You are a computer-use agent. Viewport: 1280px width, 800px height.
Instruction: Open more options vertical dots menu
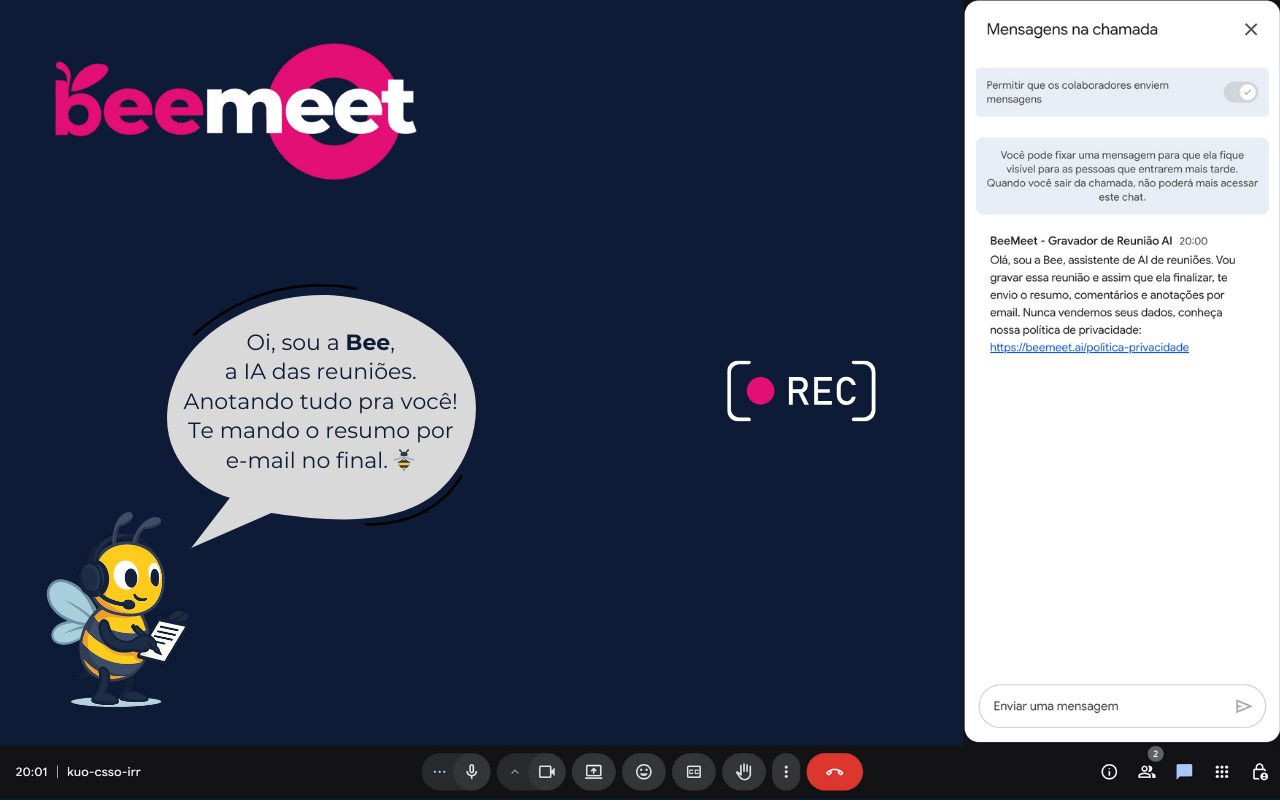tap(786, 772)
